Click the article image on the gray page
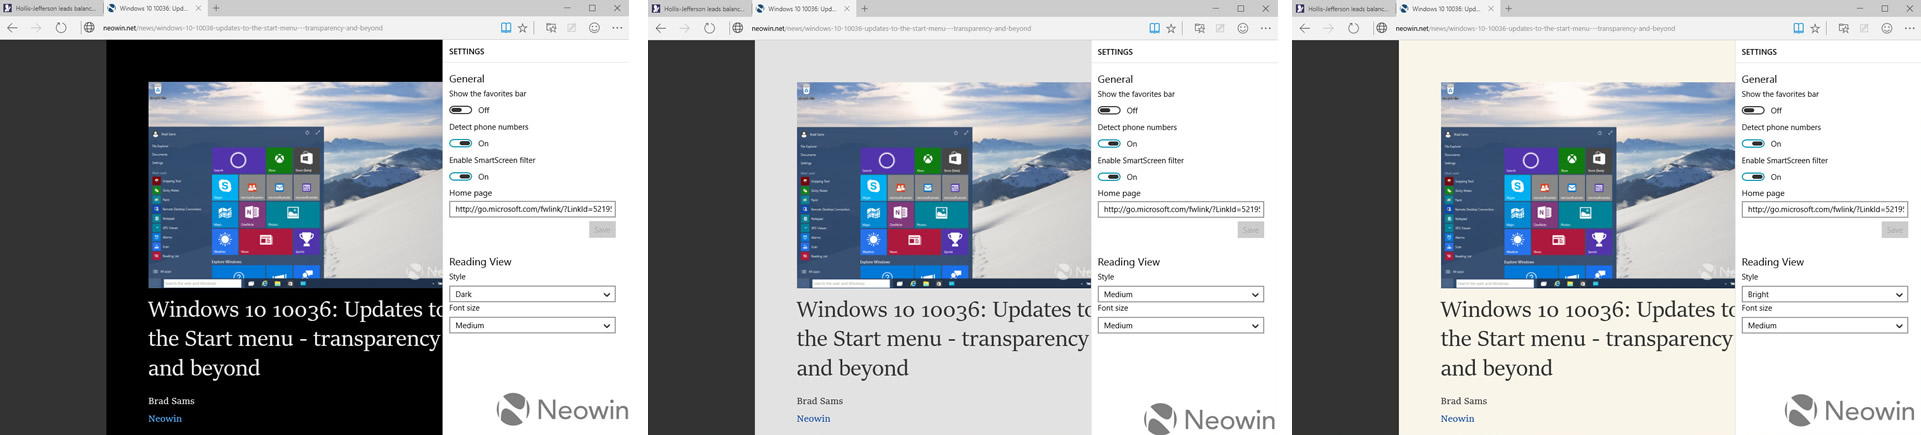This screenshot has height=435, width=1921. (x=943, y=185)
